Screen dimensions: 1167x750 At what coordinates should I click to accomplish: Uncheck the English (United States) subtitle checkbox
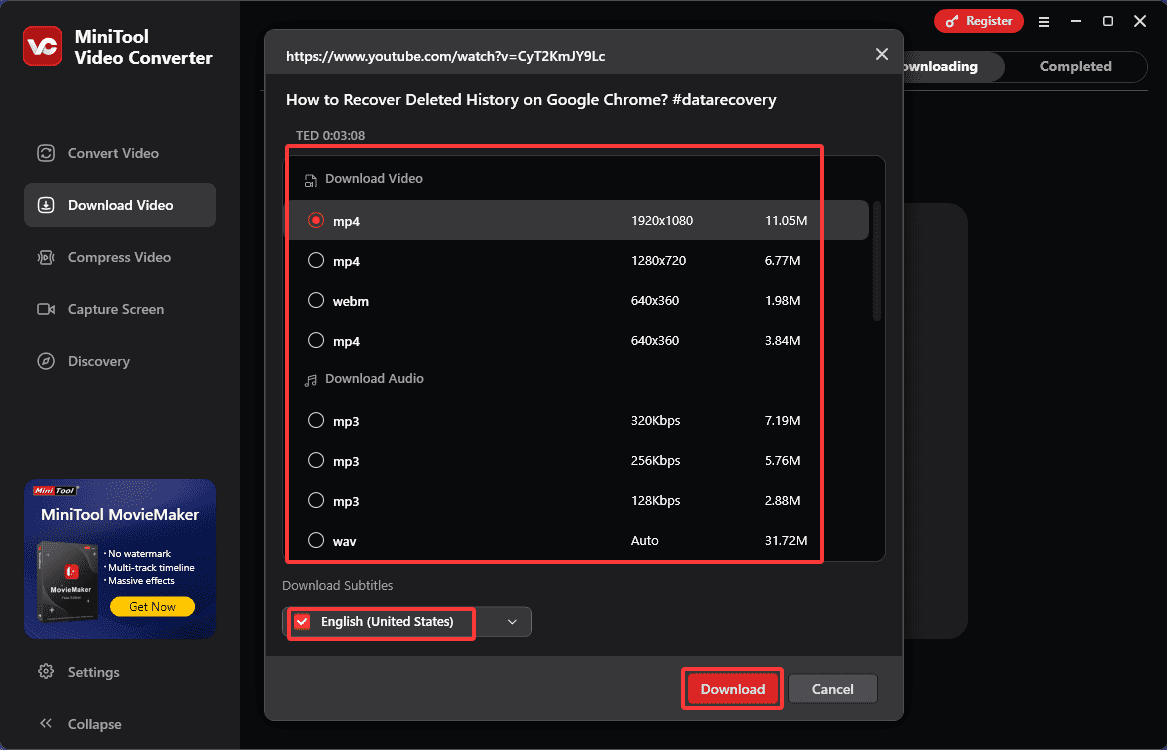302,622
